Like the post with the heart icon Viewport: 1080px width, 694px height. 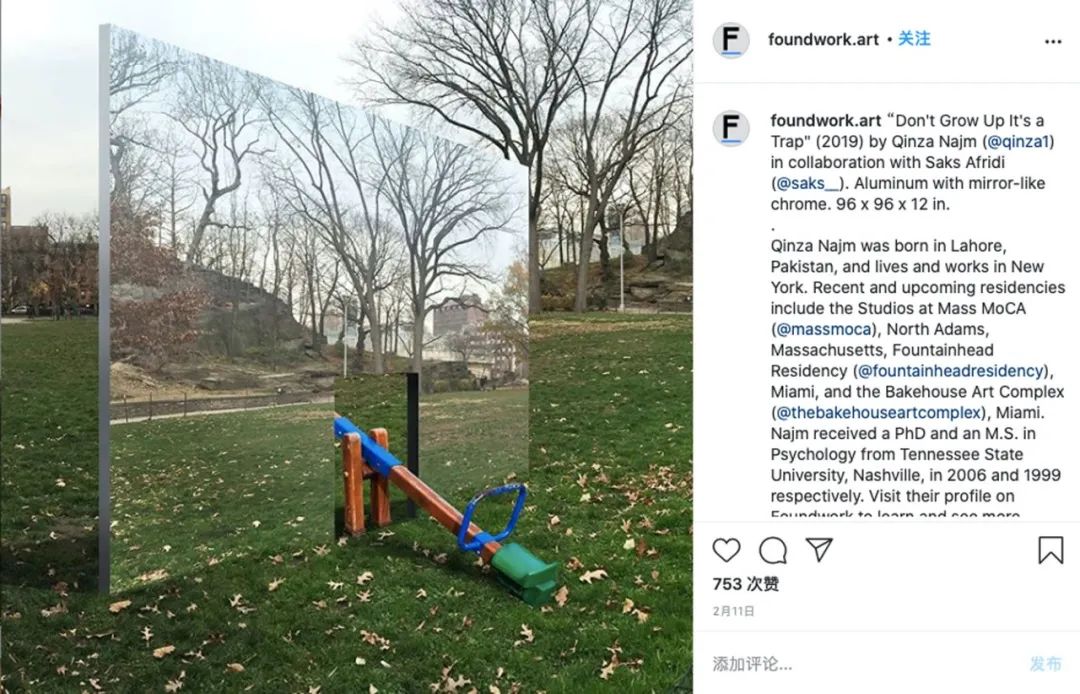(726, 550)
